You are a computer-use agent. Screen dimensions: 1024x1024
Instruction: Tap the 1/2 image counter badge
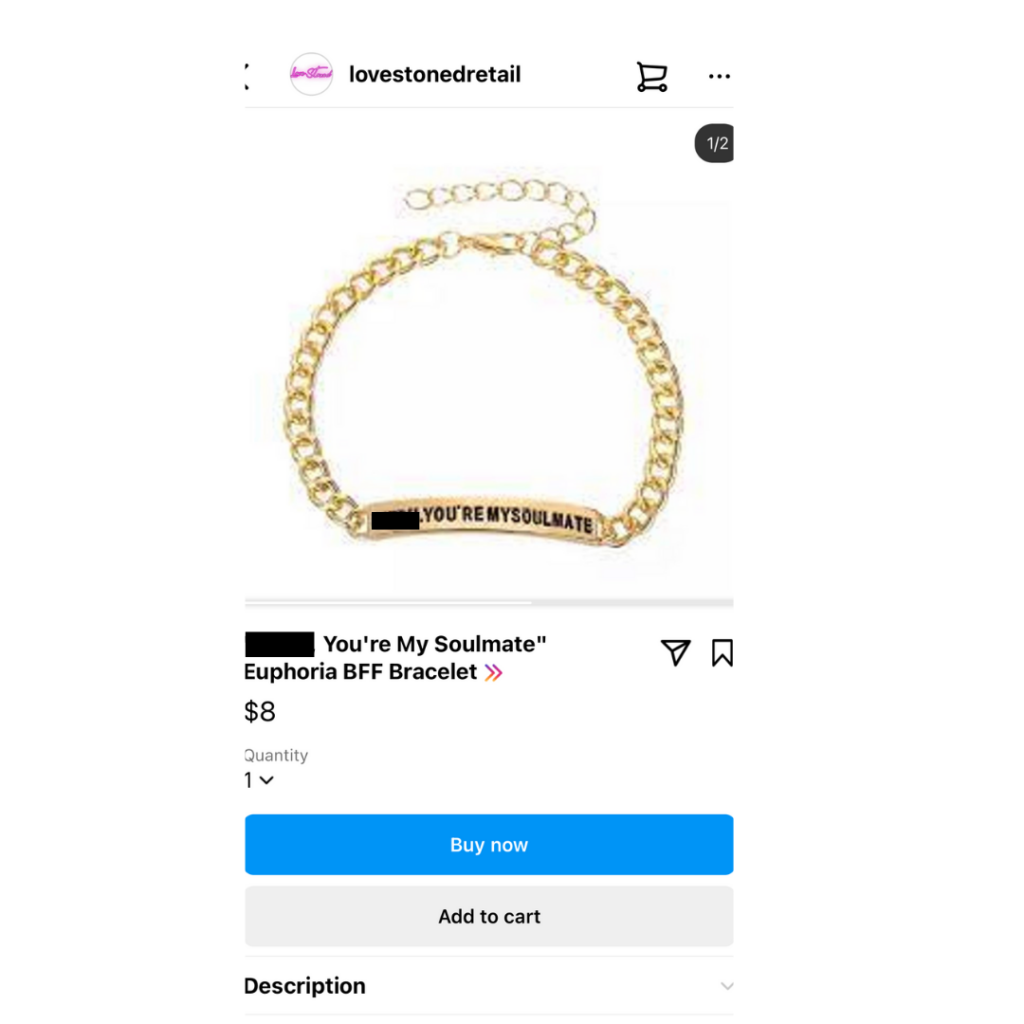tap(714, 143)
